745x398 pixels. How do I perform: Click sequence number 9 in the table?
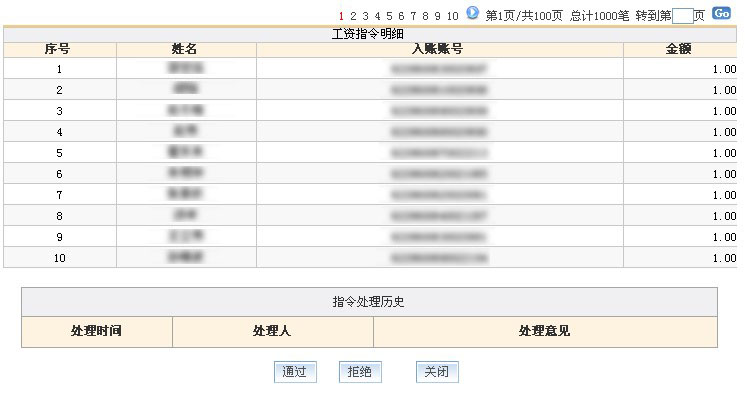click(x=59, y=237)
